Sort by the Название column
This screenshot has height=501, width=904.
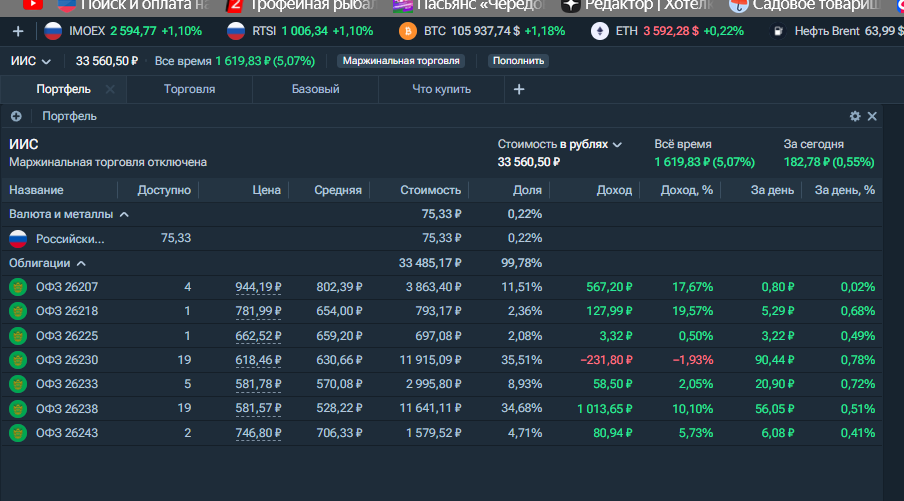tap(36, 190)
